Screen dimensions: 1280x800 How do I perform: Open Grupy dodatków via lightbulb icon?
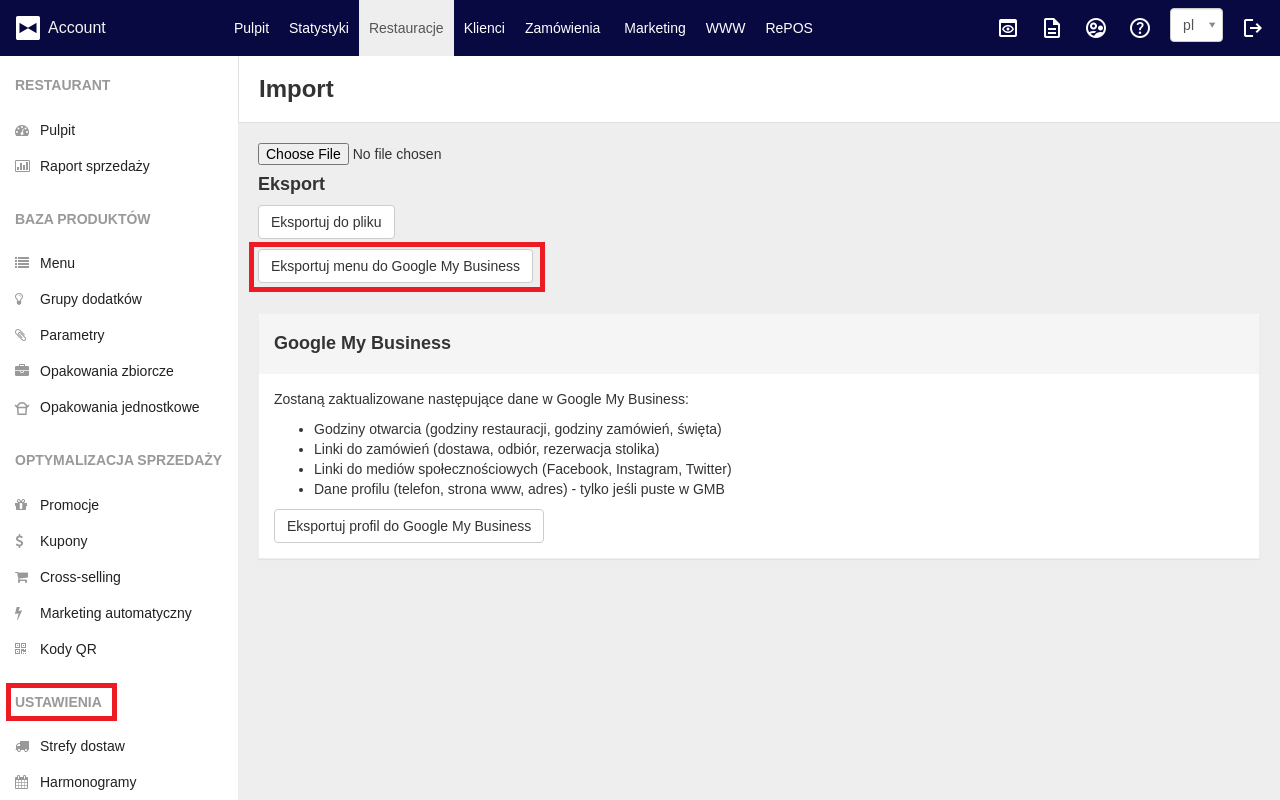tap(20, 298)
